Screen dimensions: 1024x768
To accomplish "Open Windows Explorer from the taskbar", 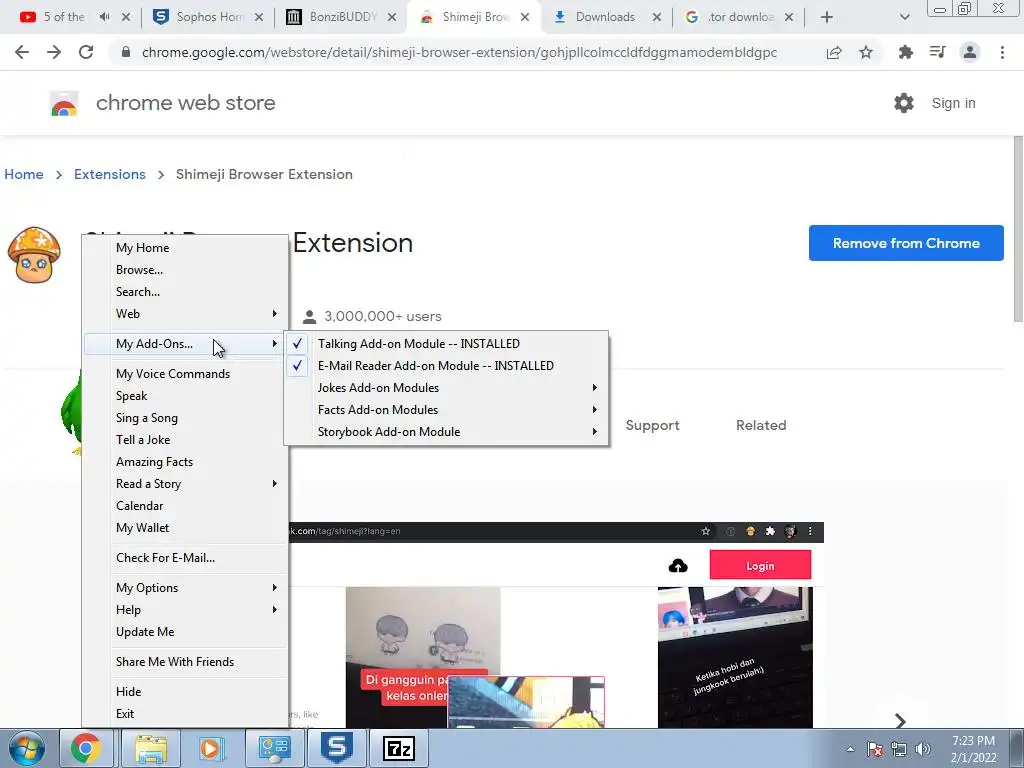I will [x=151, y=748].
